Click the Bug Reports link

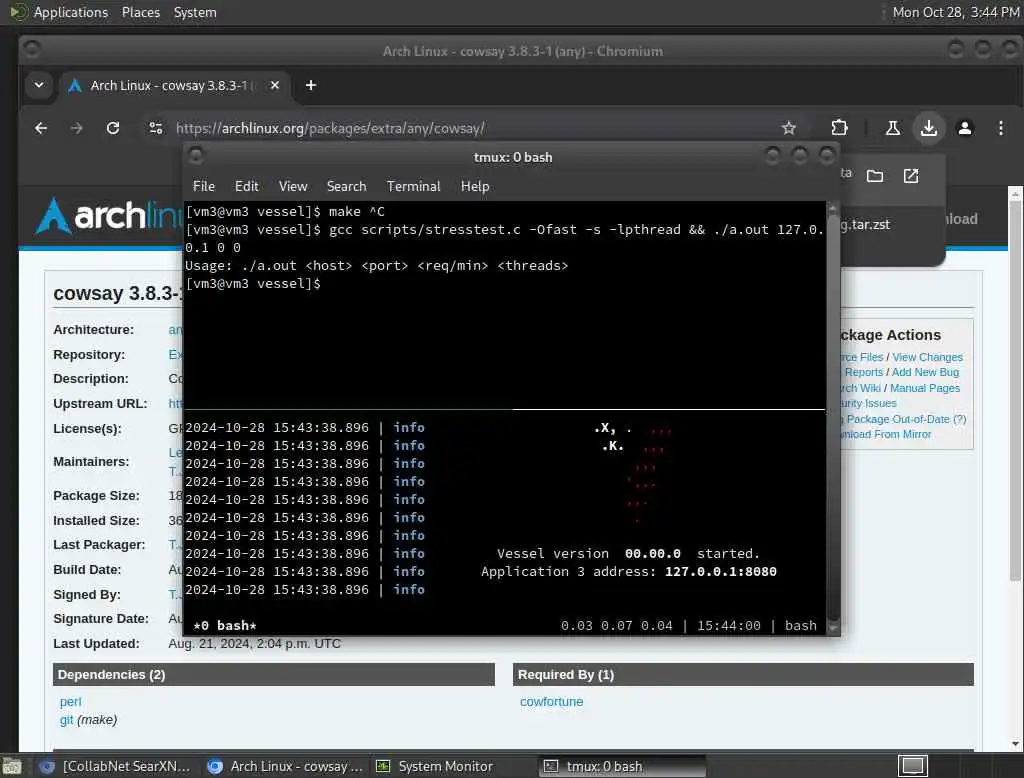(x=862, y=372)
